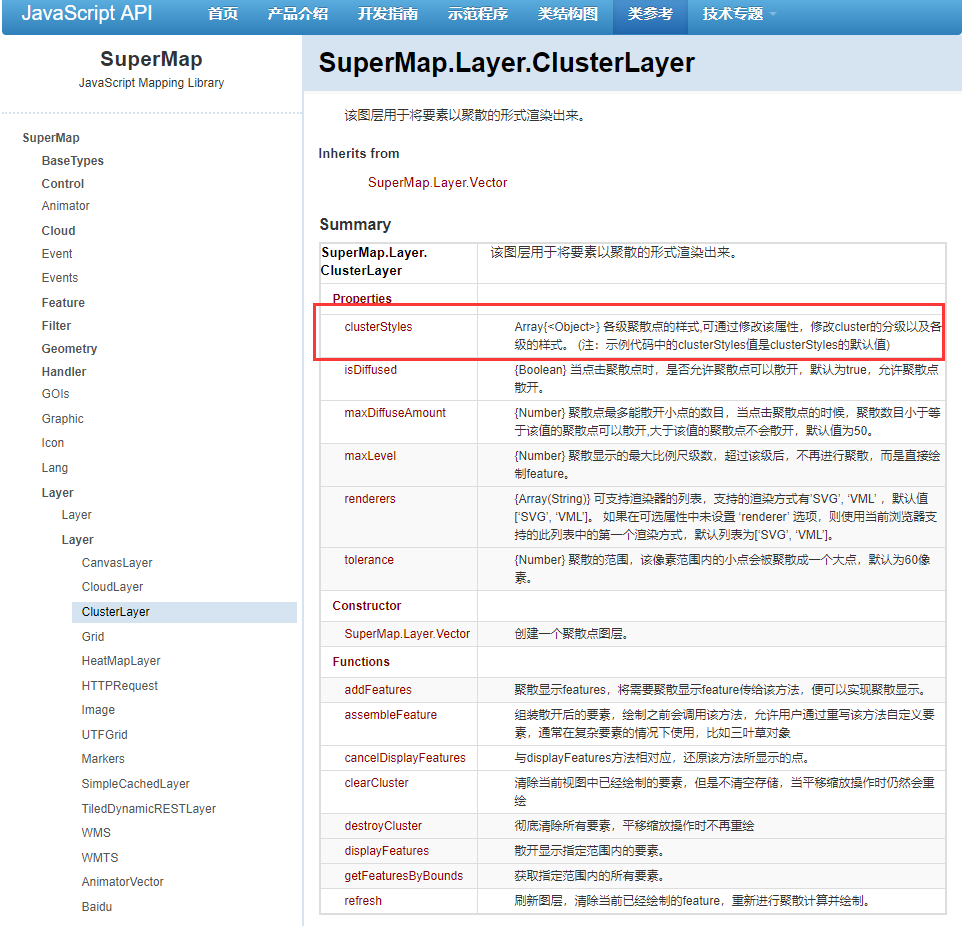Image resolution: width=962 pixels, height=926 pixels.
Task: Open HTTPRequest in the sidebar
Action: (x=120, y=685)
